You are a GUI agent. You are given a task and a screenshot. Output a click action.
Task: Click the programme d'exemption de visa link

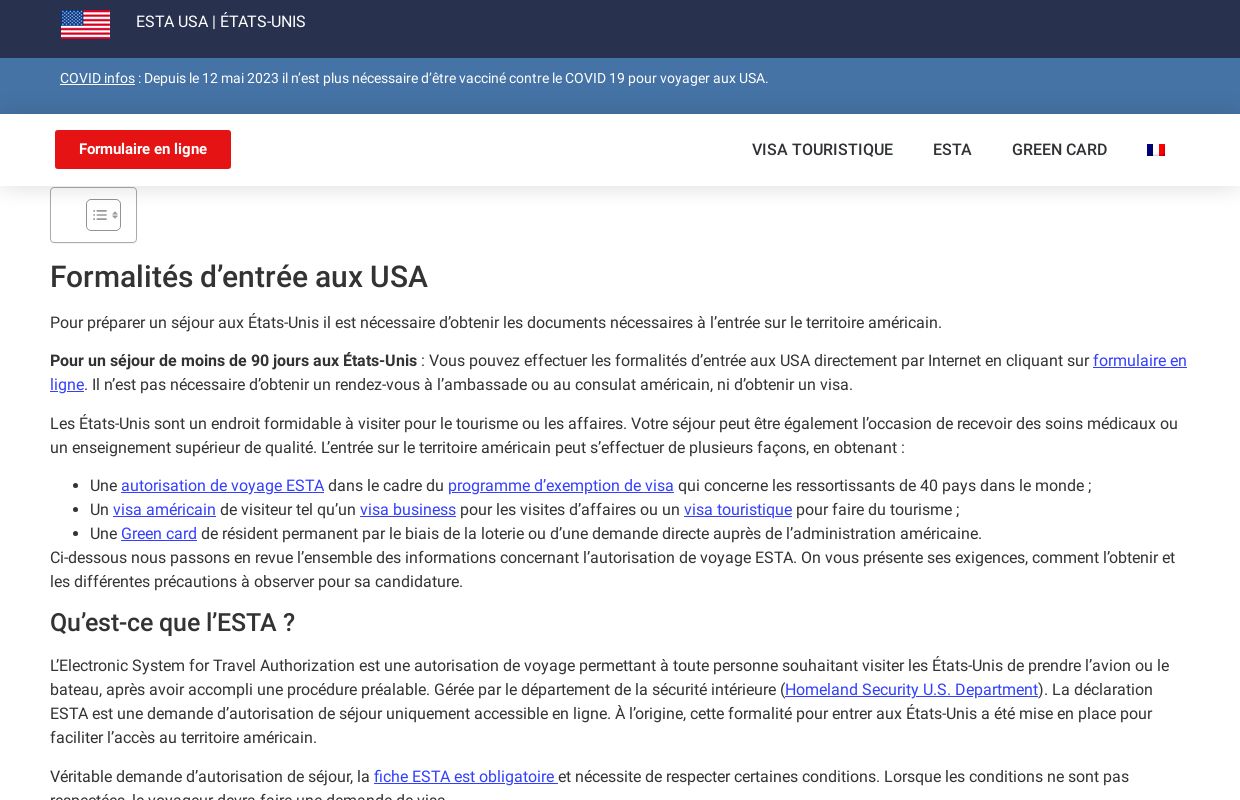(561, 486)
